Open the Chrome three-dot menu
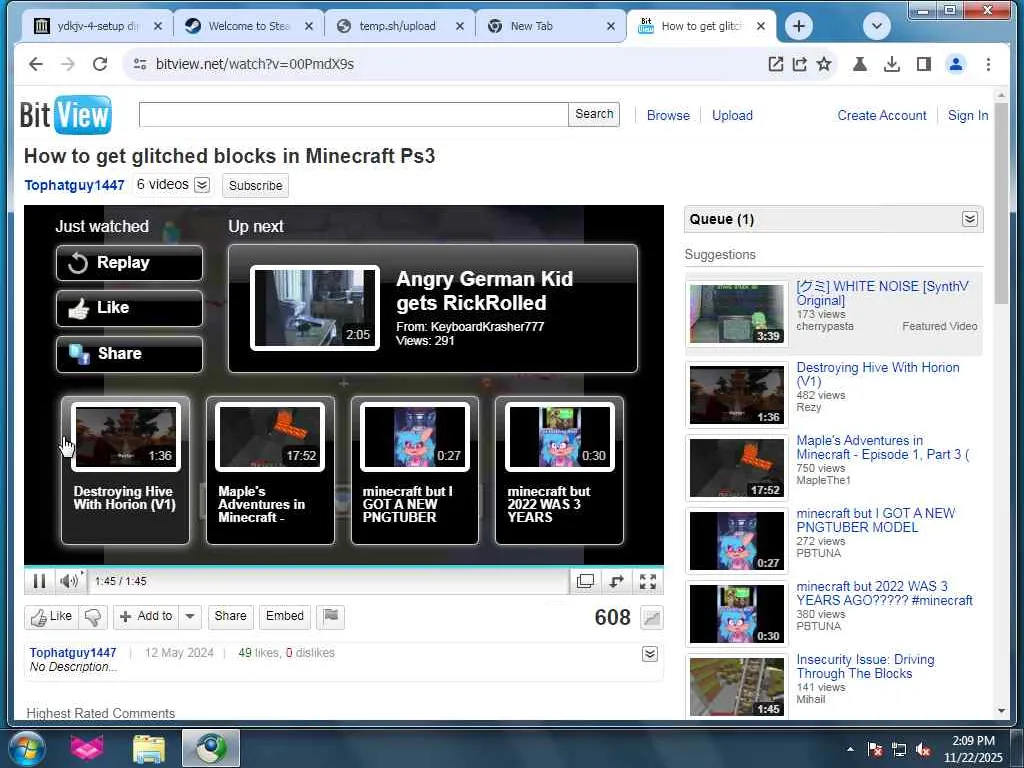1024x768 pixels. (988, 64)
